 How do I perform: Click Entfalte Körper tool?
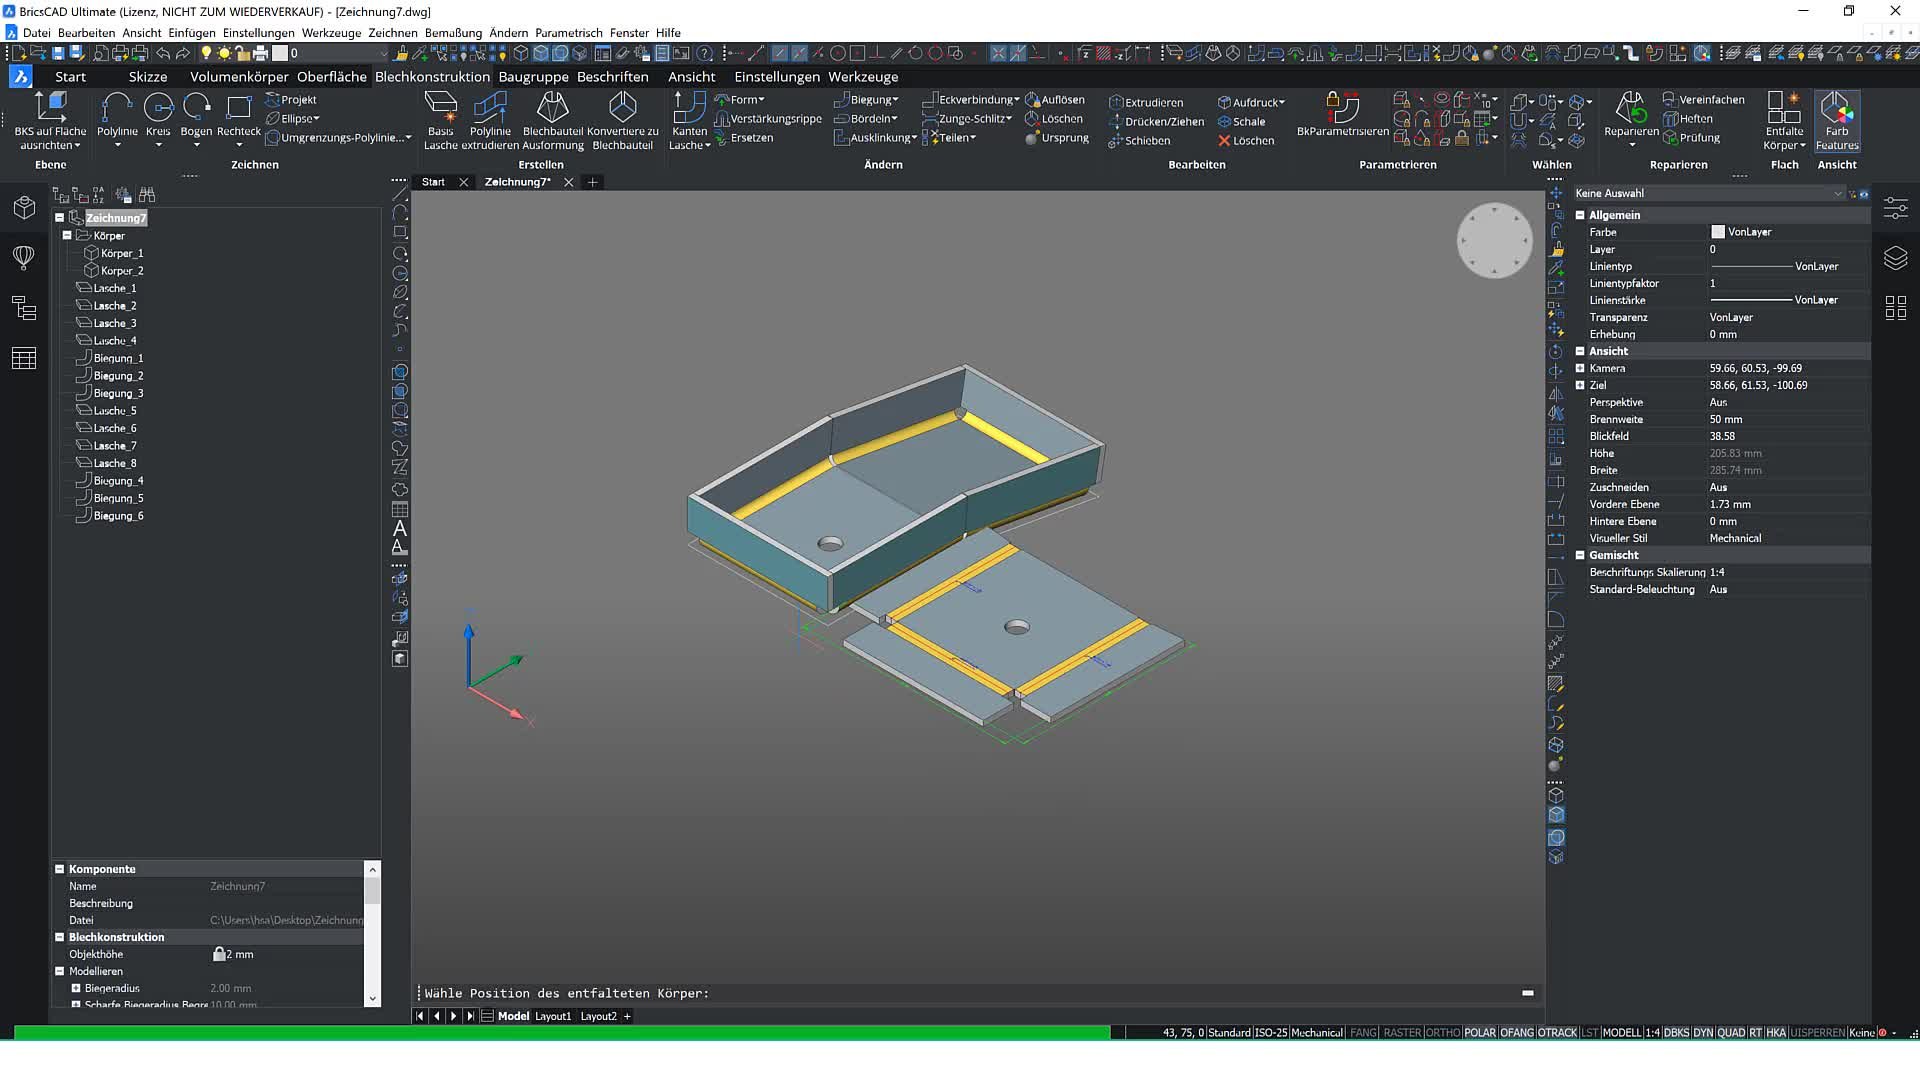click(1784, 120)
